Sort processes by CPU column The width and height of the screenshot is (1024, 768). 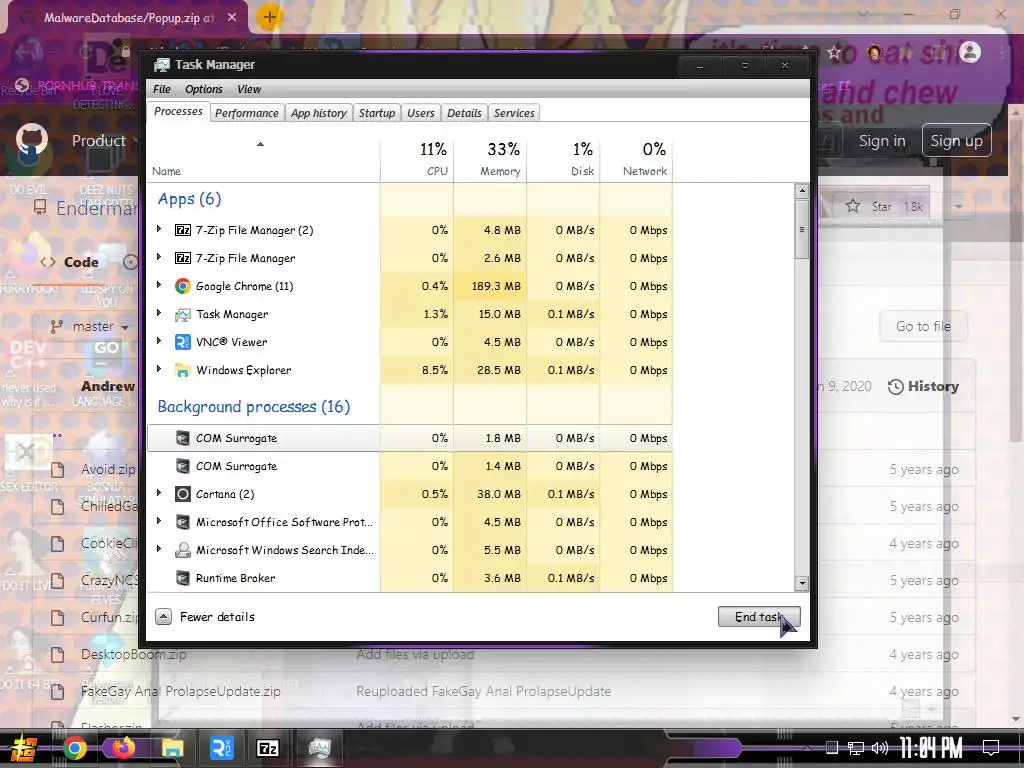tap(417, 159)
